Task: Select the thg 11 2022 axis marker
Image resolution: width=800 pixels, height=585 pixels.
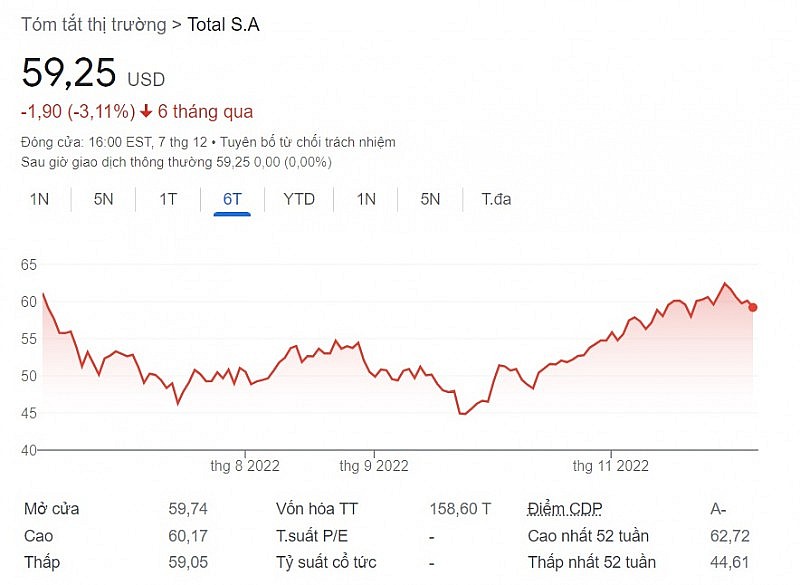Action: [610, 465]
